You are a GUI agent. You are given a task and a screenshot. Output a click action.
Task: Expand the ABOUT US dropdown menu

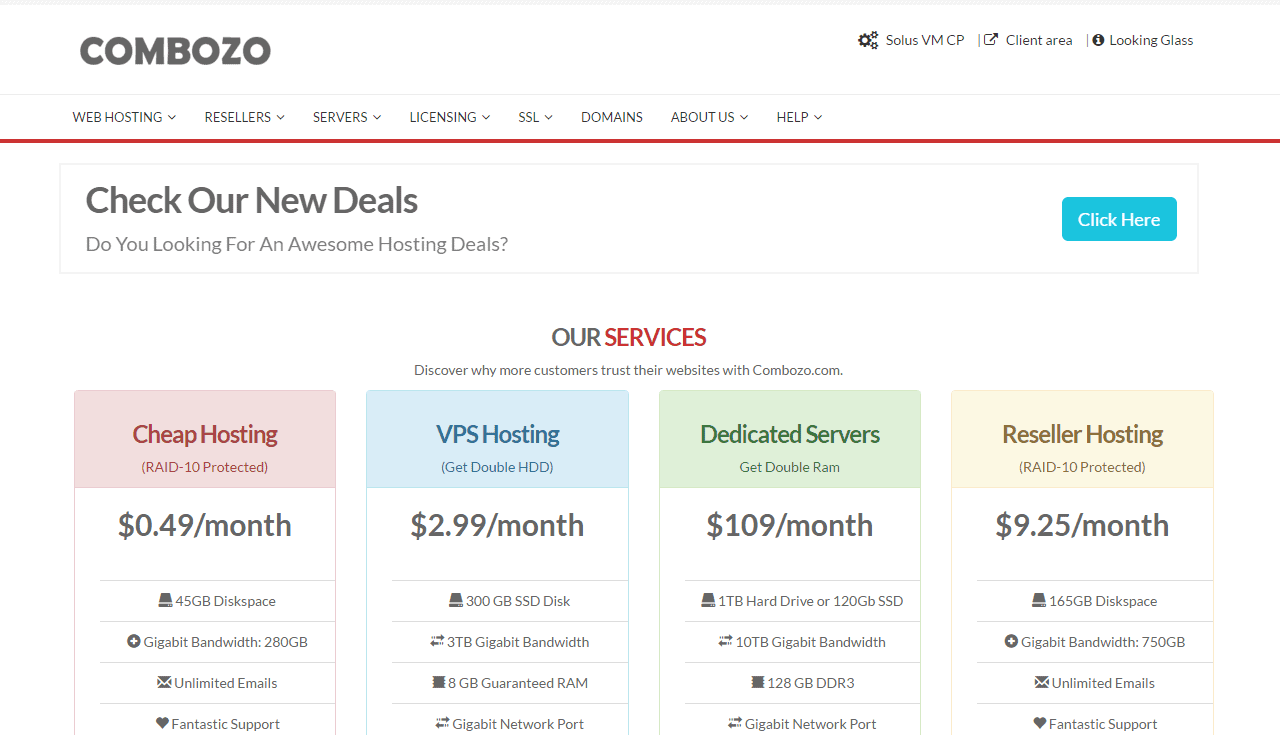tap(710, 117)
